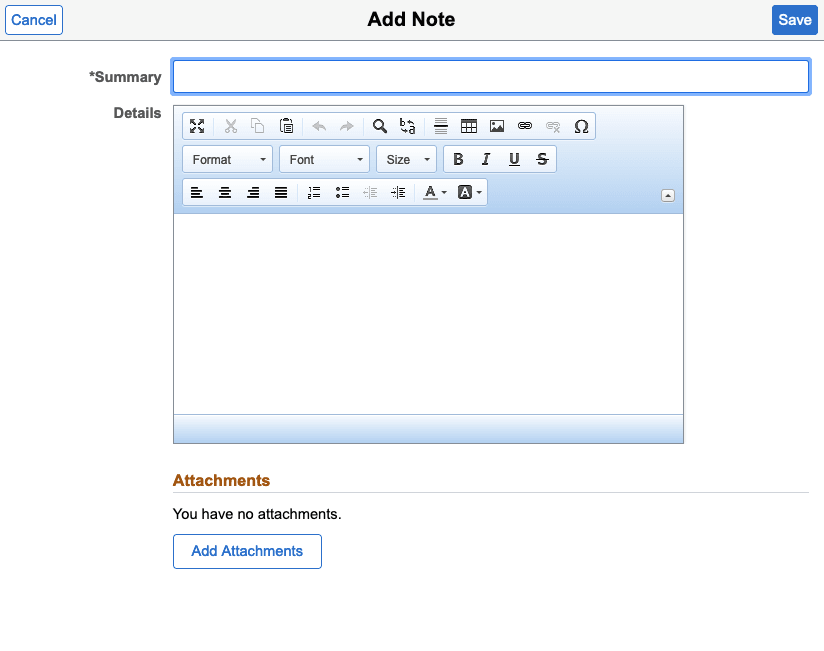Open the Font selector
Viewport: 824px width, 651px height.
(324, 158)
